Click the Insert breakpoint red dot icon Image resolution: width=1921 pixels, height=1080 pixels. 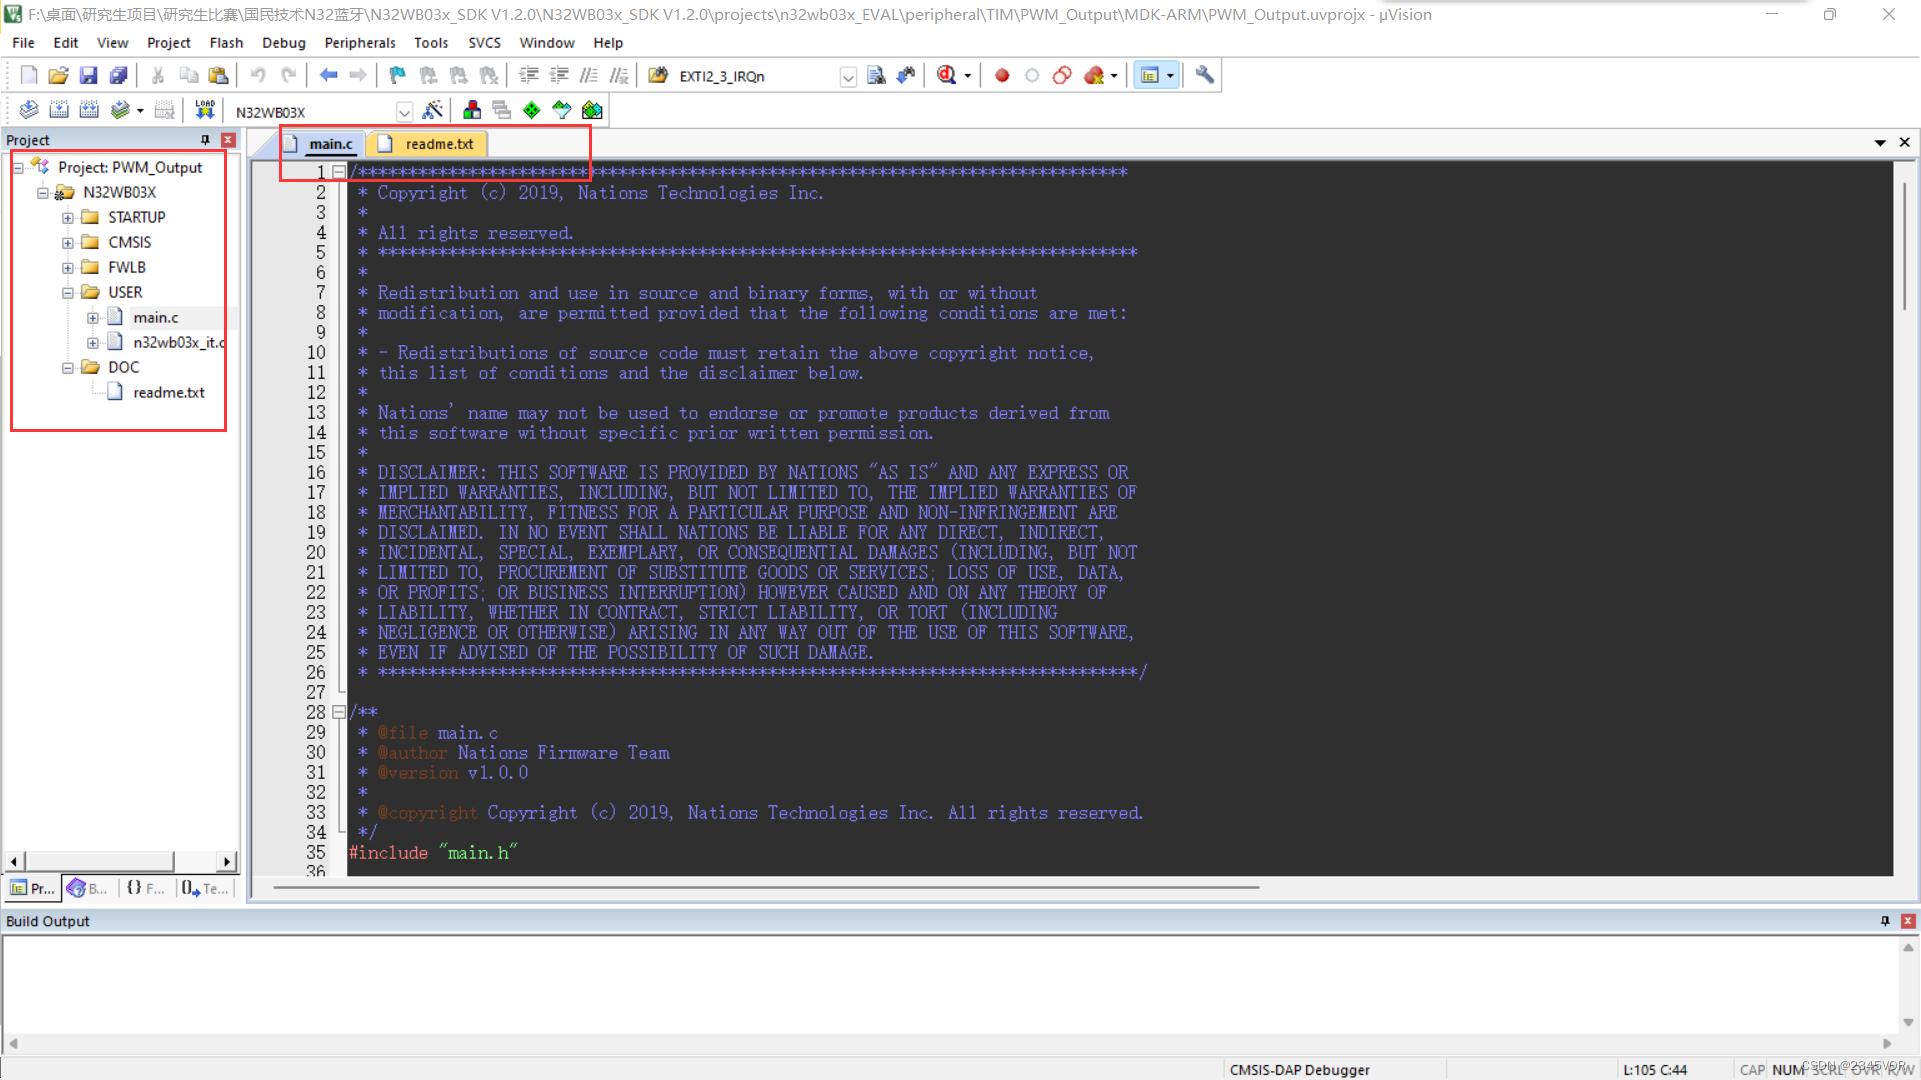1002,75
